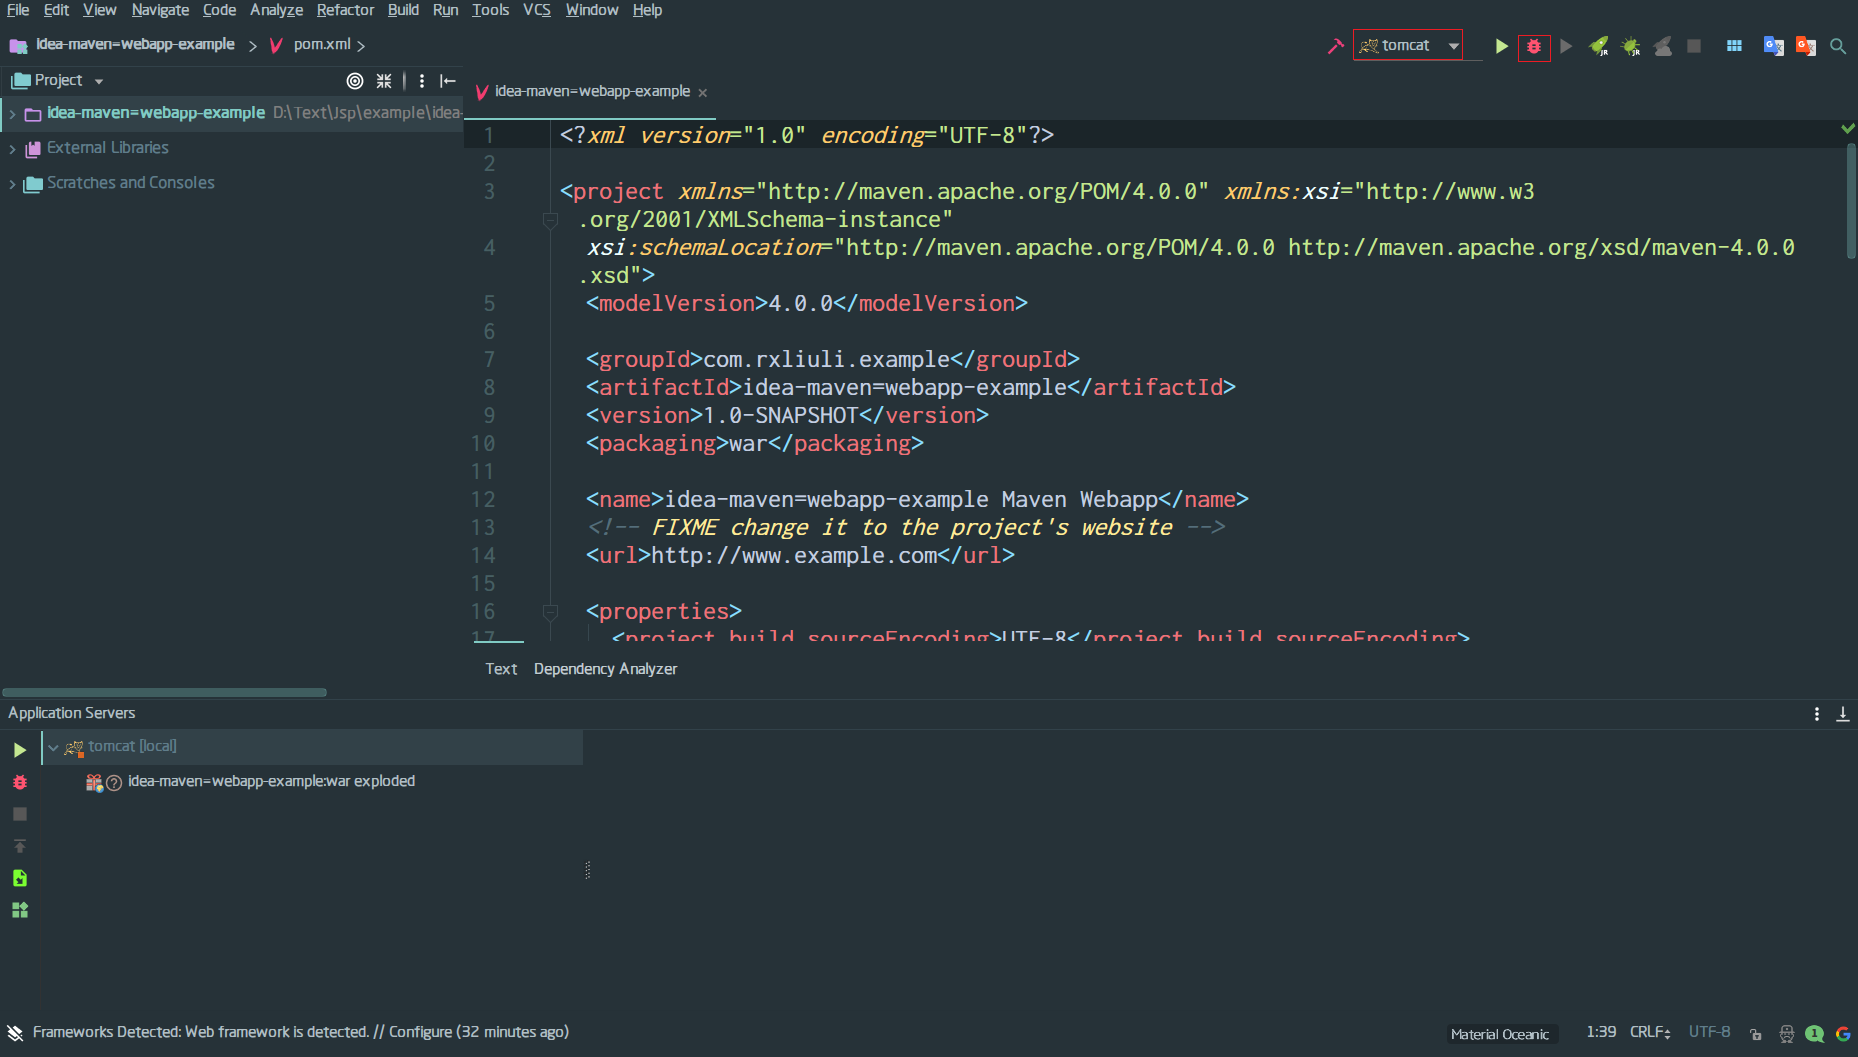Click the Frameworks Detected notification message
Screen dimensions: 1858x1057
[300, 1032]
